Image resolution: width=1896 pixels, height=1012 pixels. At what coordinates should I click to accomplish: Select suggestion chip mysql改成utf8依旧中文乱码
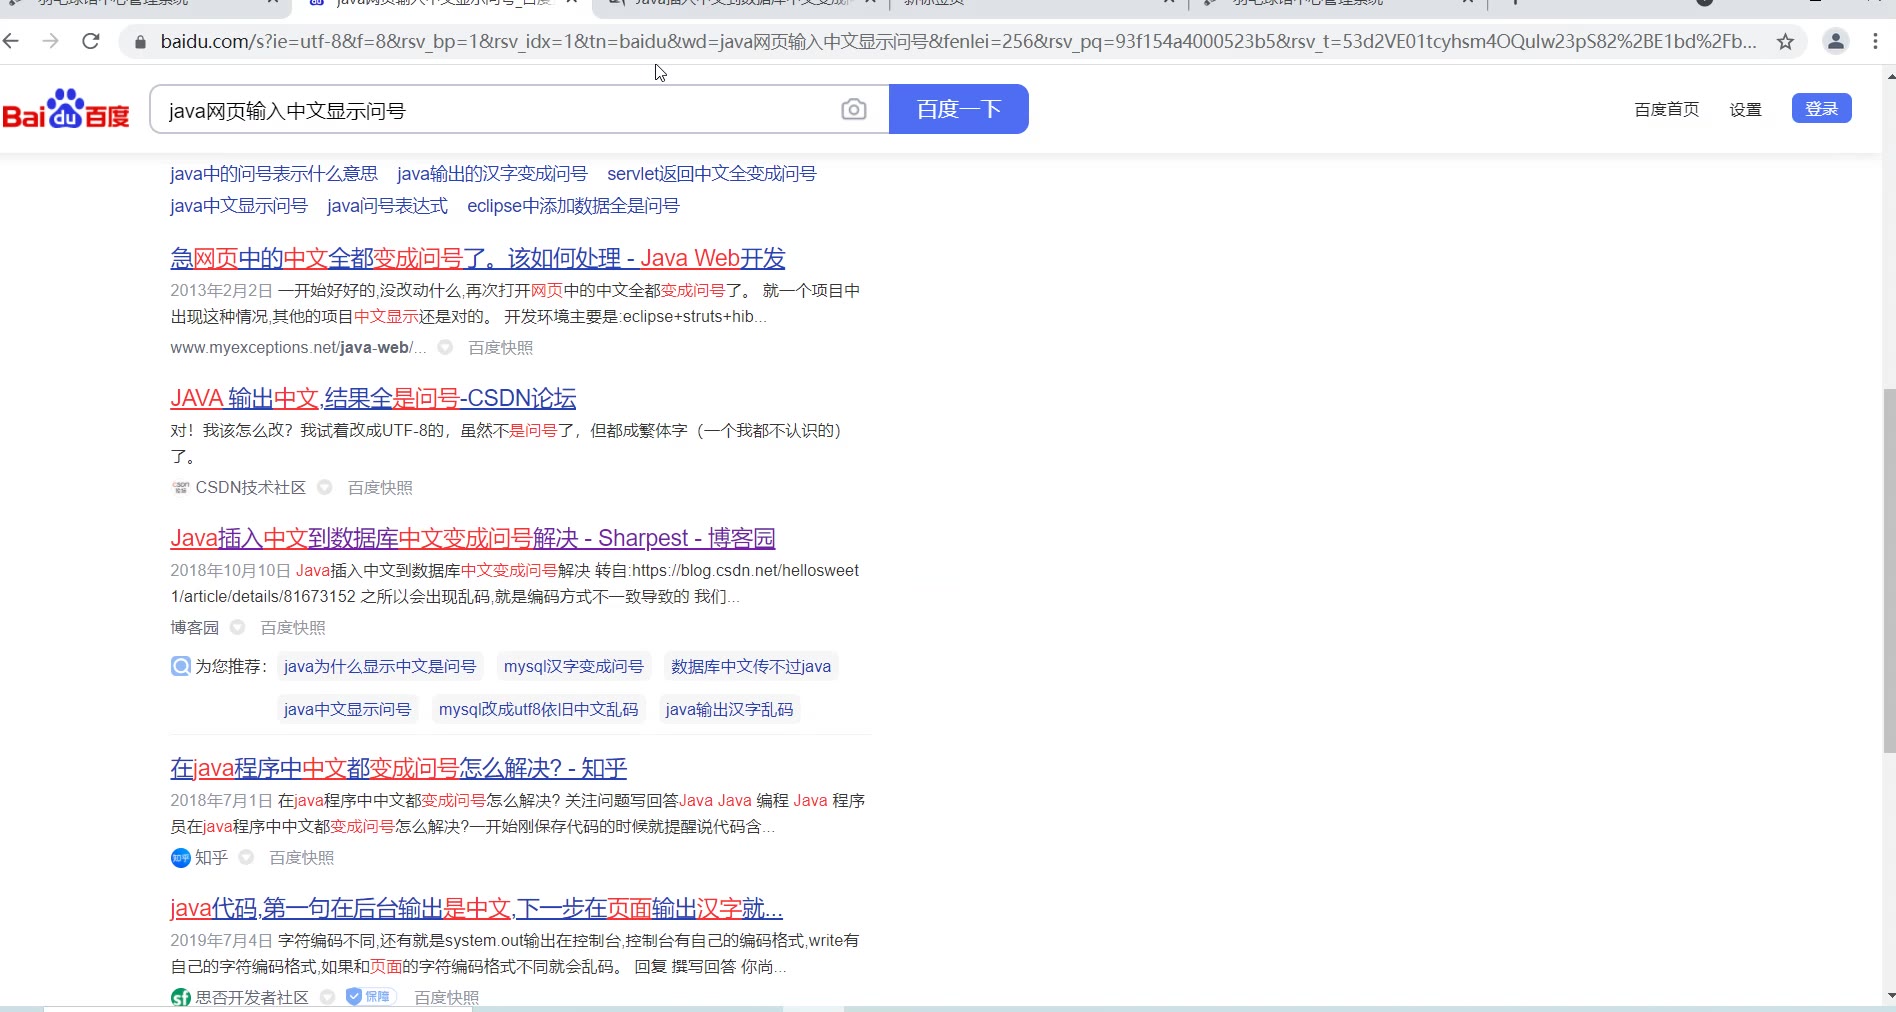[x=539, y=709]
